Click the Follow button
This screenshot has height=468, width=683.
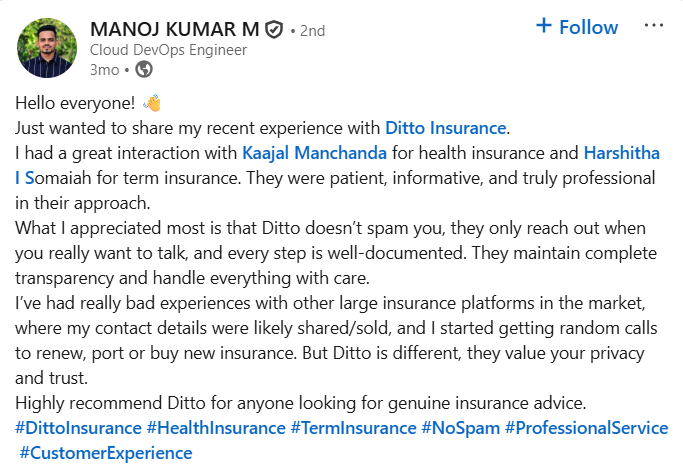(x=577, y=27)
